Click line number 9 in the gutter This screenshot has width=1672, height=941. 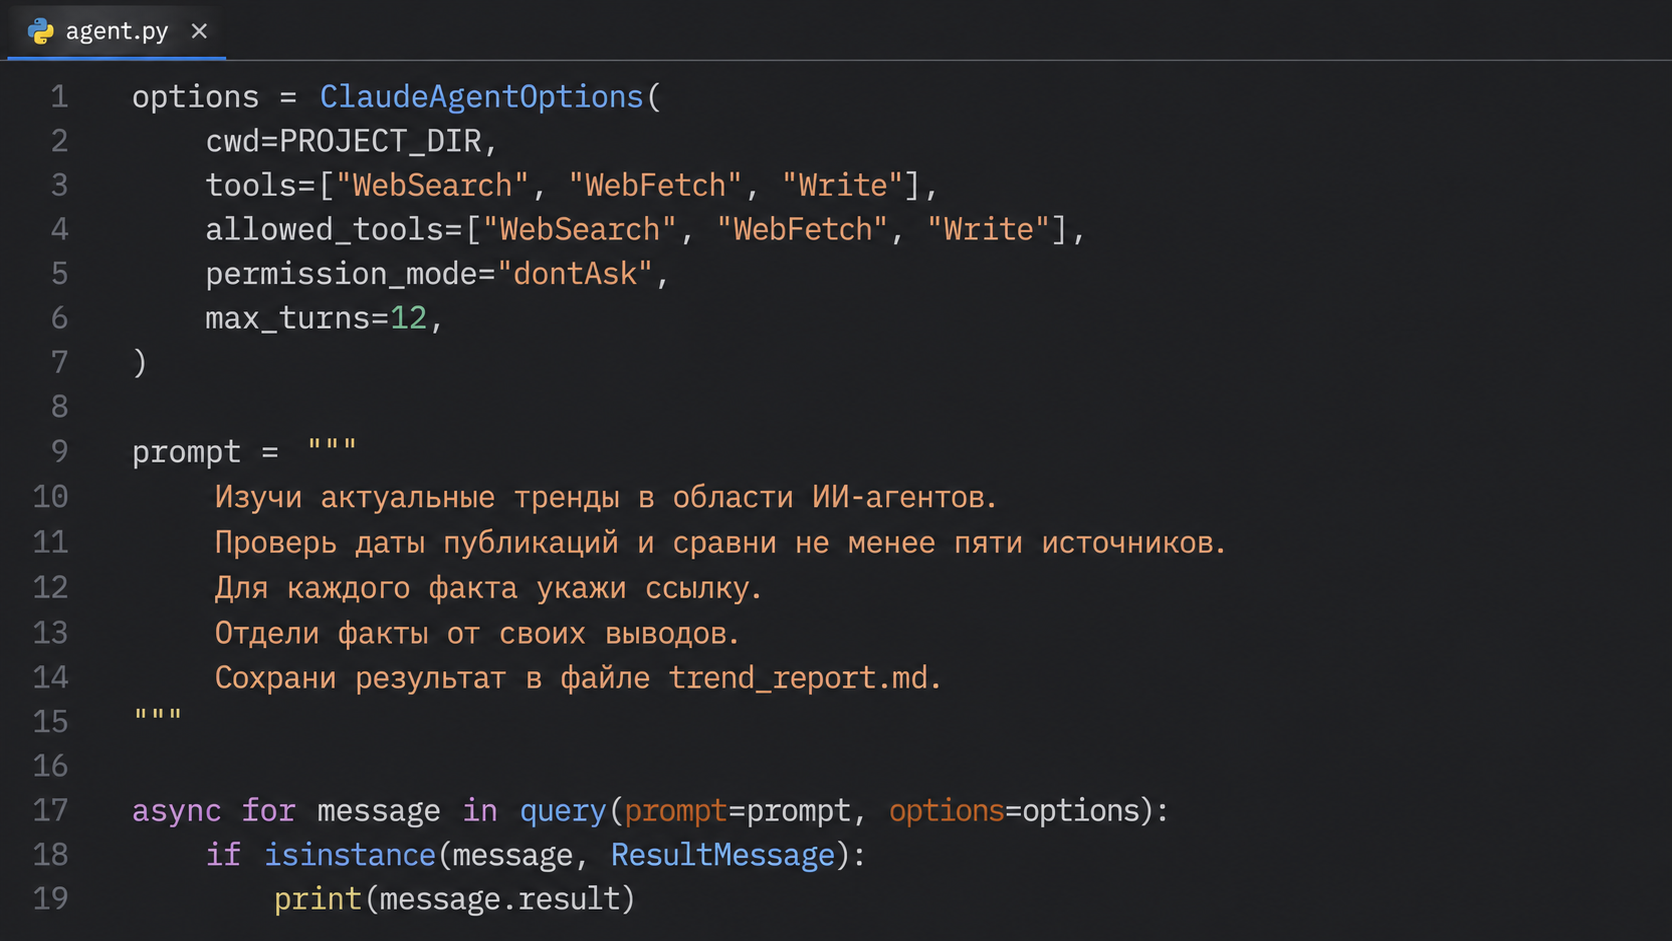pos(59,452)
